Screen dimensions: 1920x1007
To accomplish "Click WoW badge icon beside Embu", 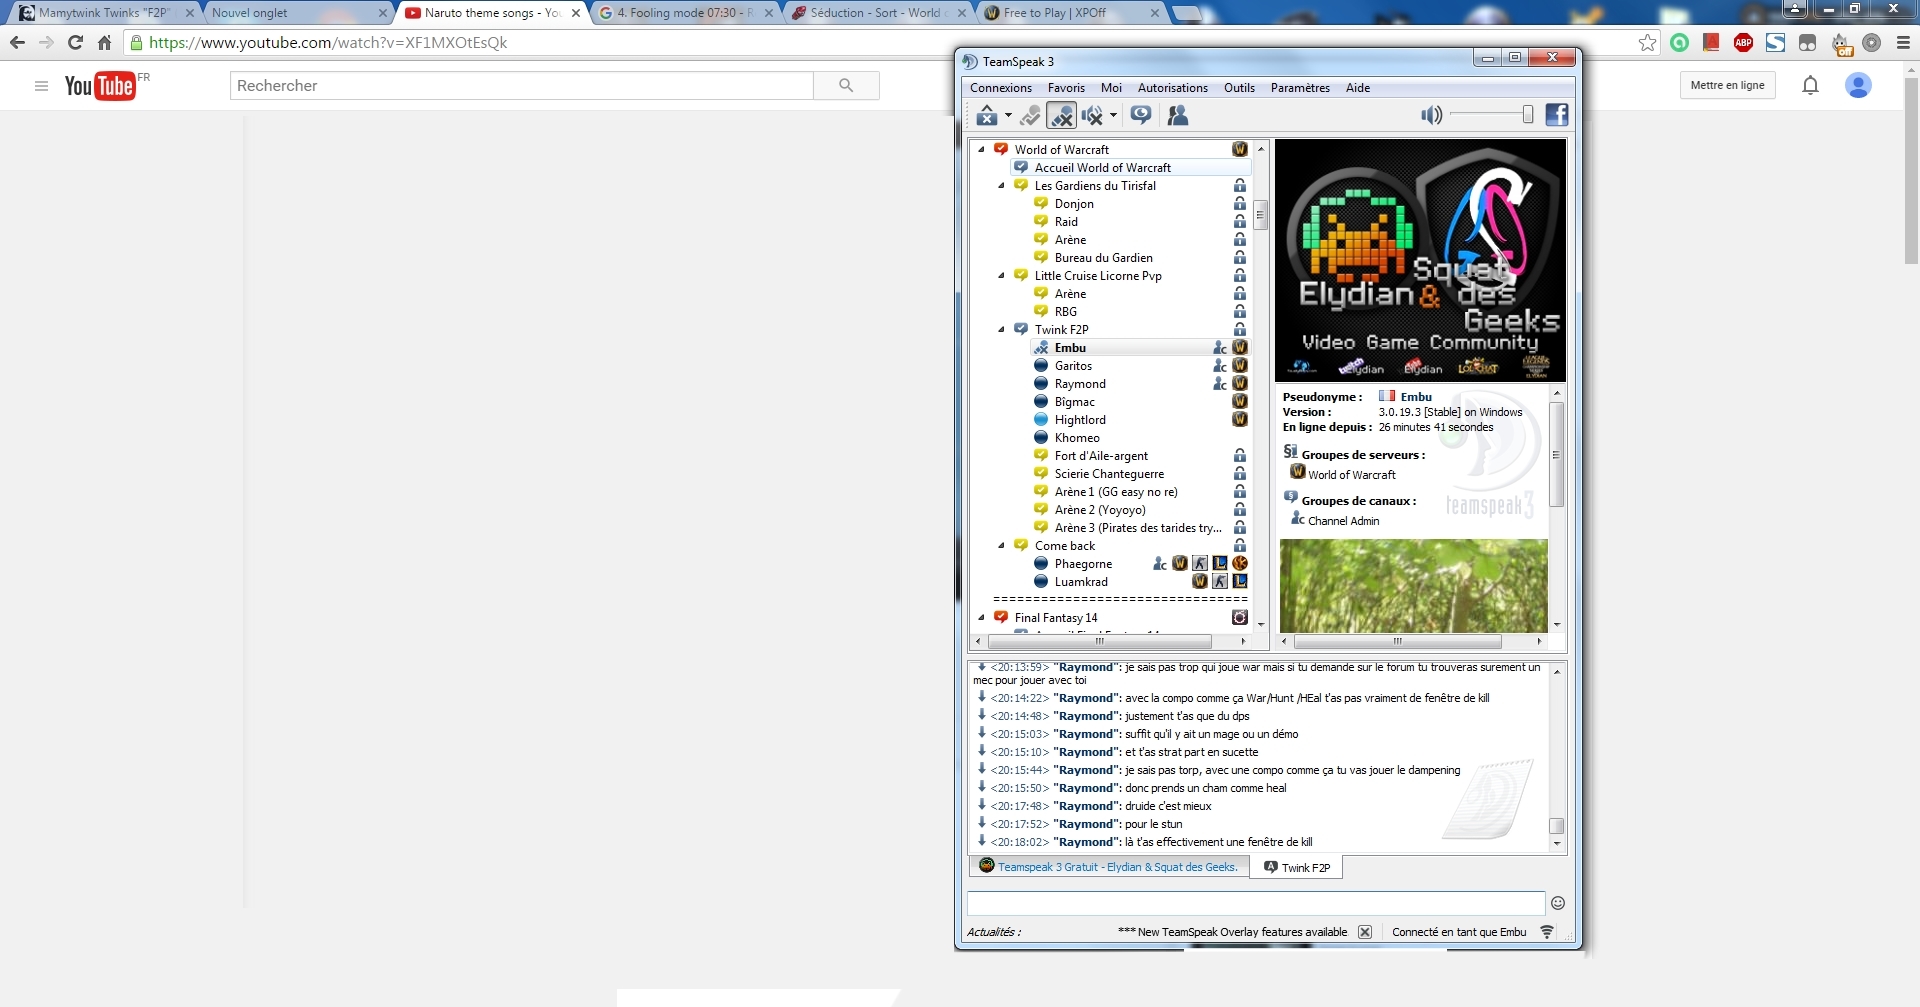I will [1240, 348].
